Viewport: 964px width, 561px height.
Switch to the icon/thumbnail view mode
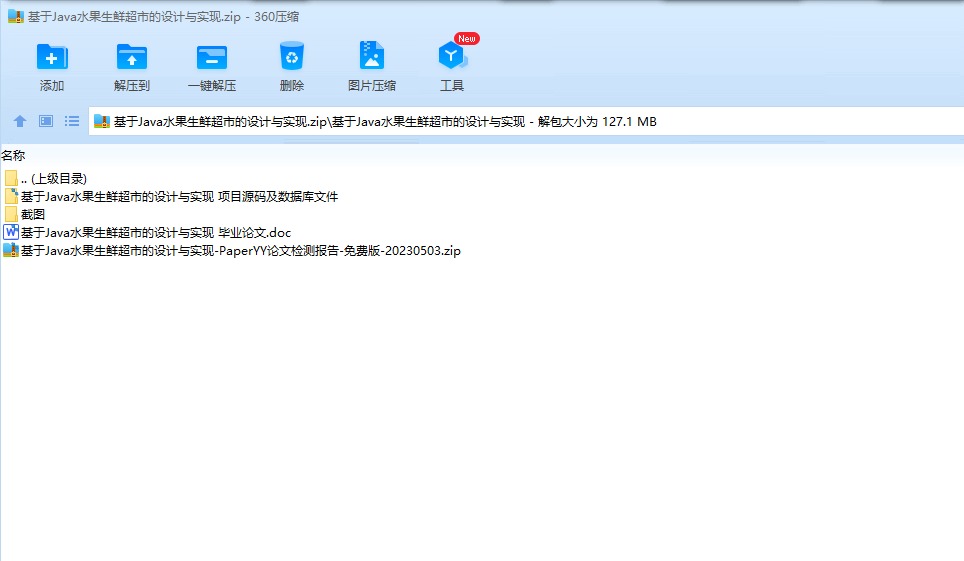click(x=46, y=121)
